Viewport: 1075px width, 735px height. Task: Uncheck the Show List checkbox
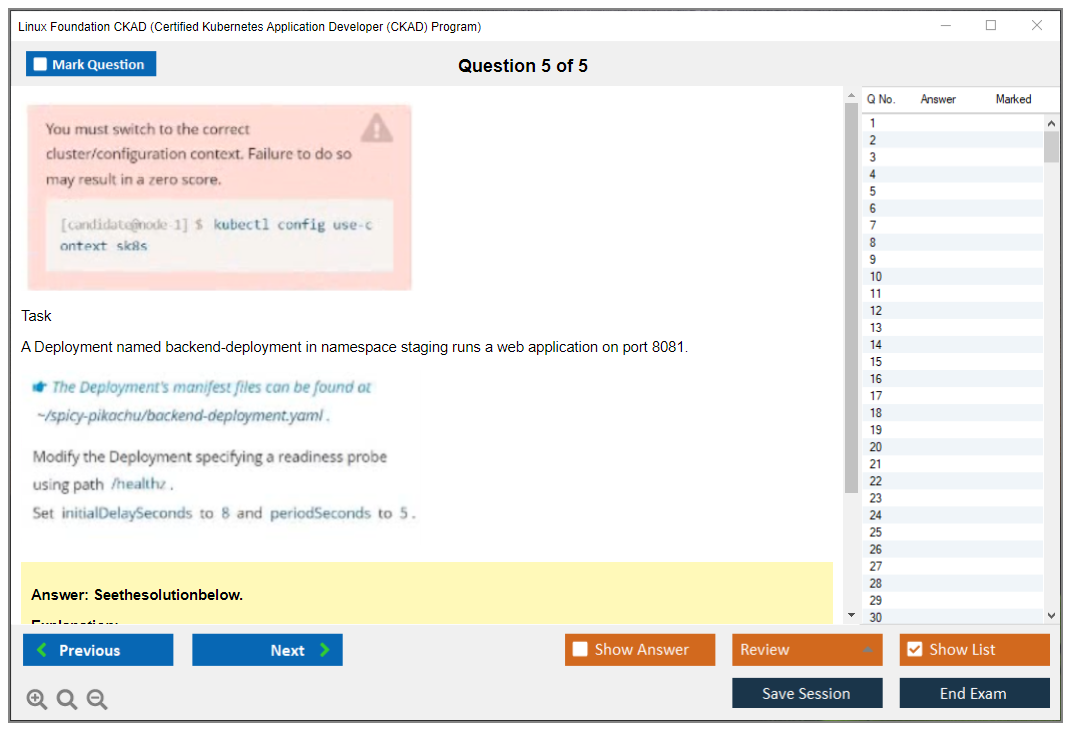point(914,650)
